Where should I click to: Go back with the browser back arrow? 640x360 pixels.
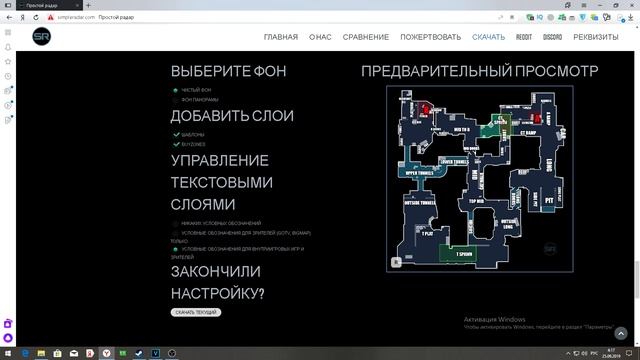9,18
